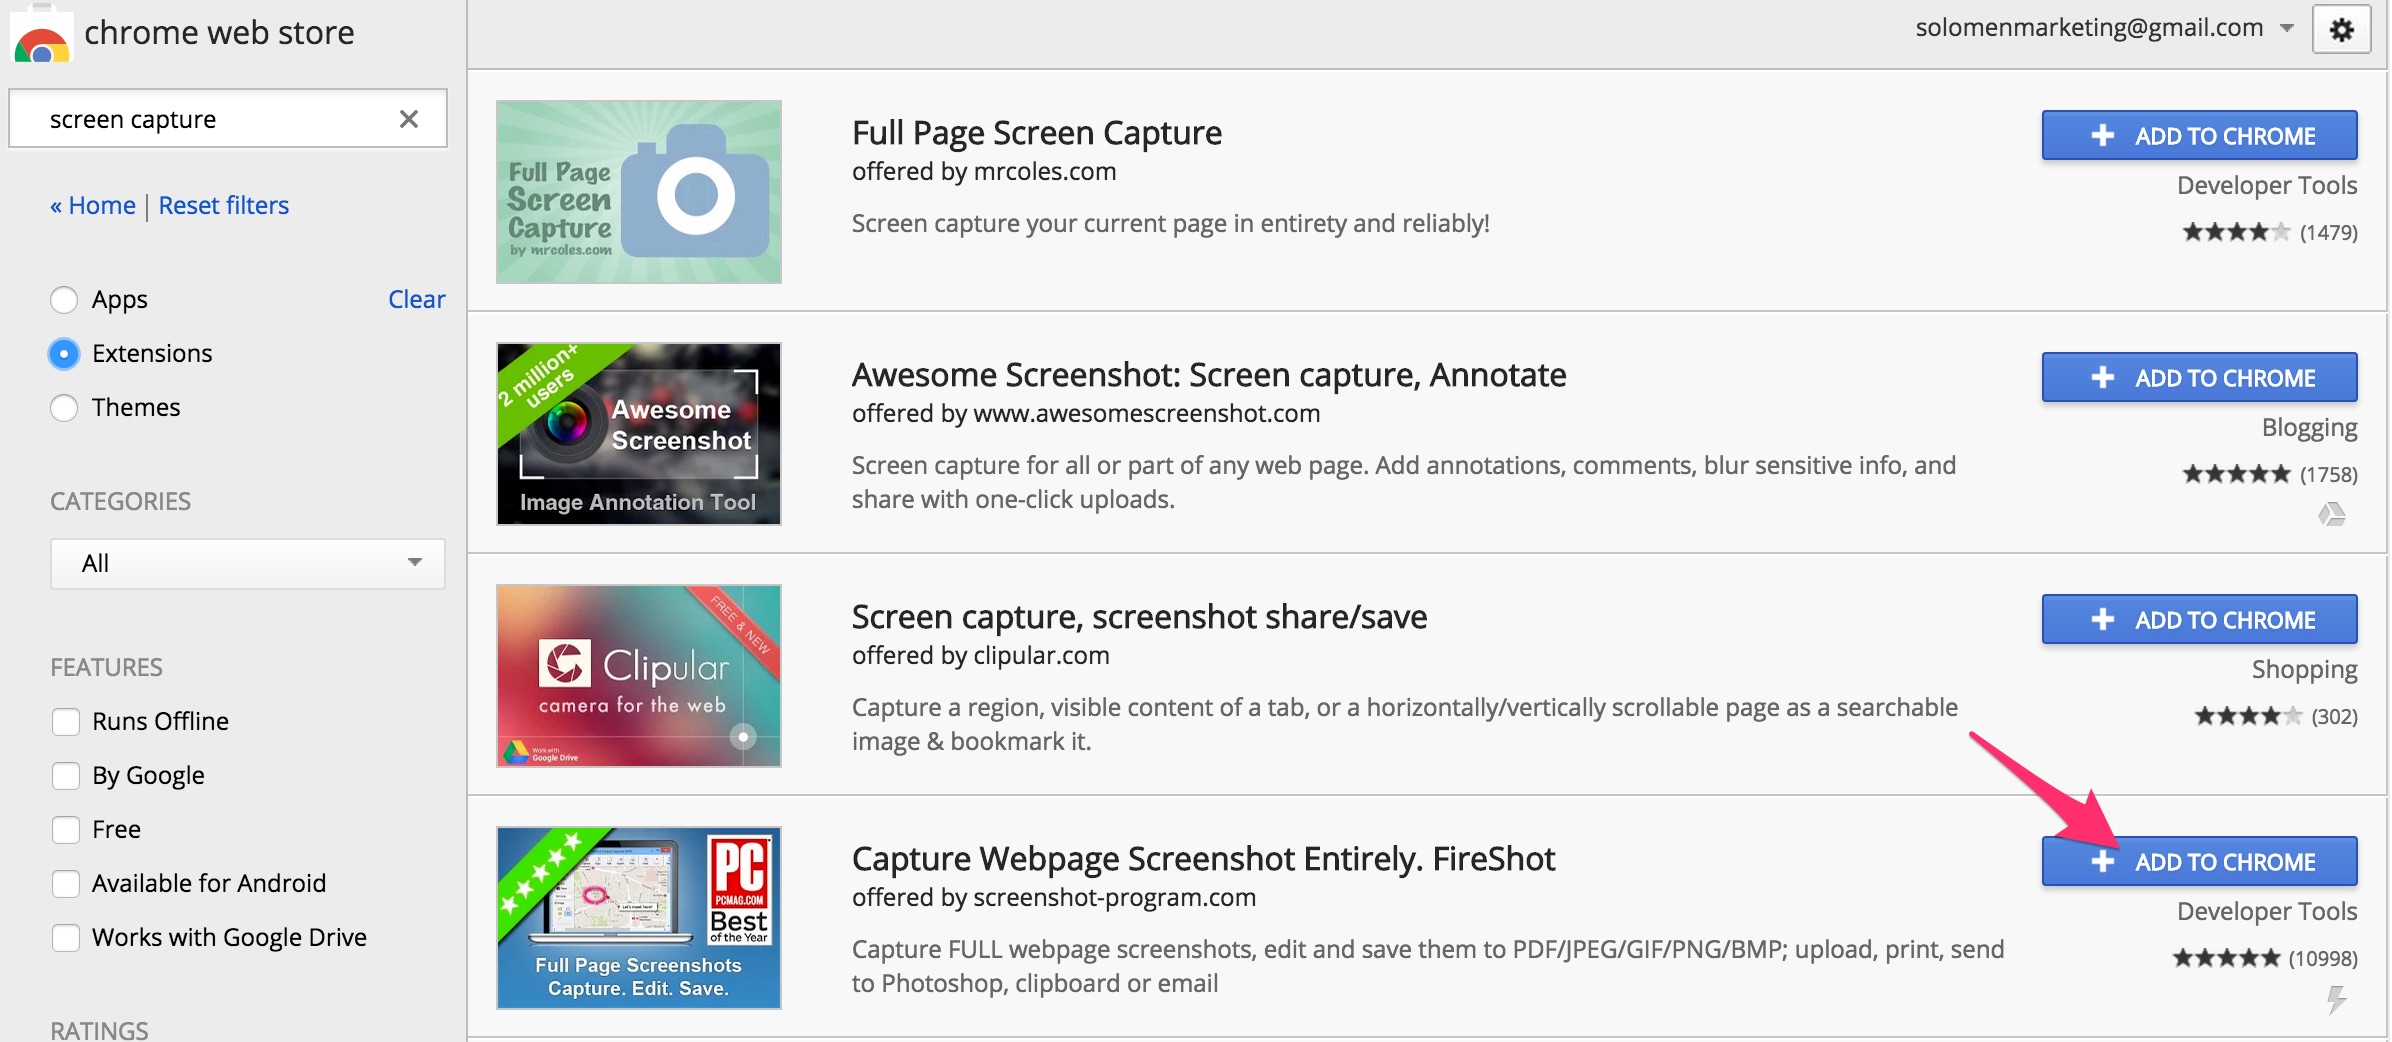
Task: Click the star rating for Full Page Screen Capture
Action: pyautogui.click(x=2236, y=232)
